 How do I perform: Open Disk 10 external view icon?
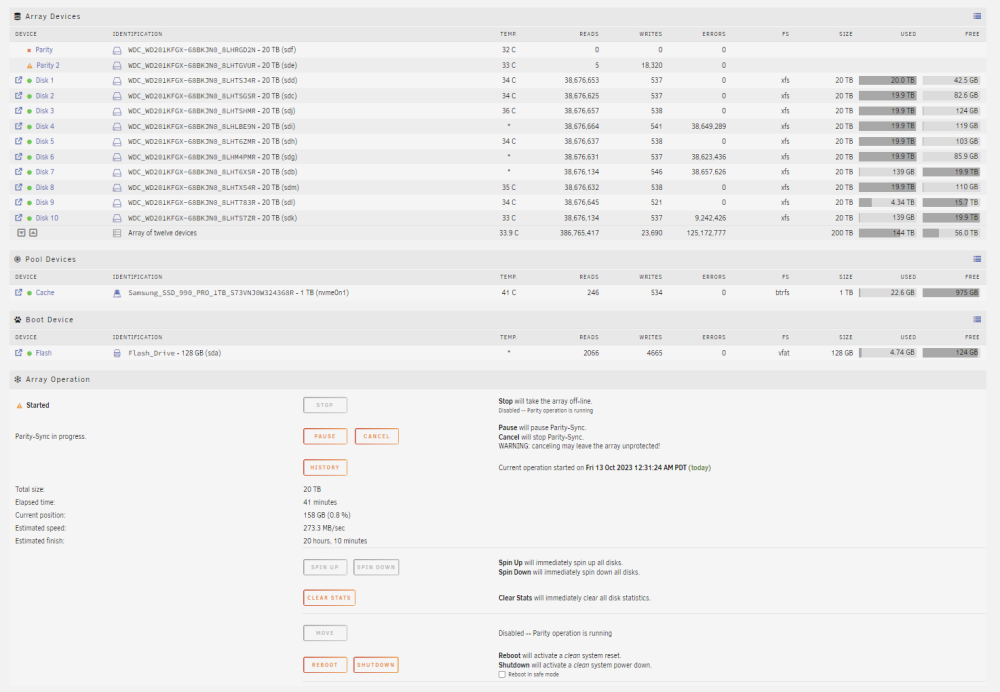(x=18, y=218)
